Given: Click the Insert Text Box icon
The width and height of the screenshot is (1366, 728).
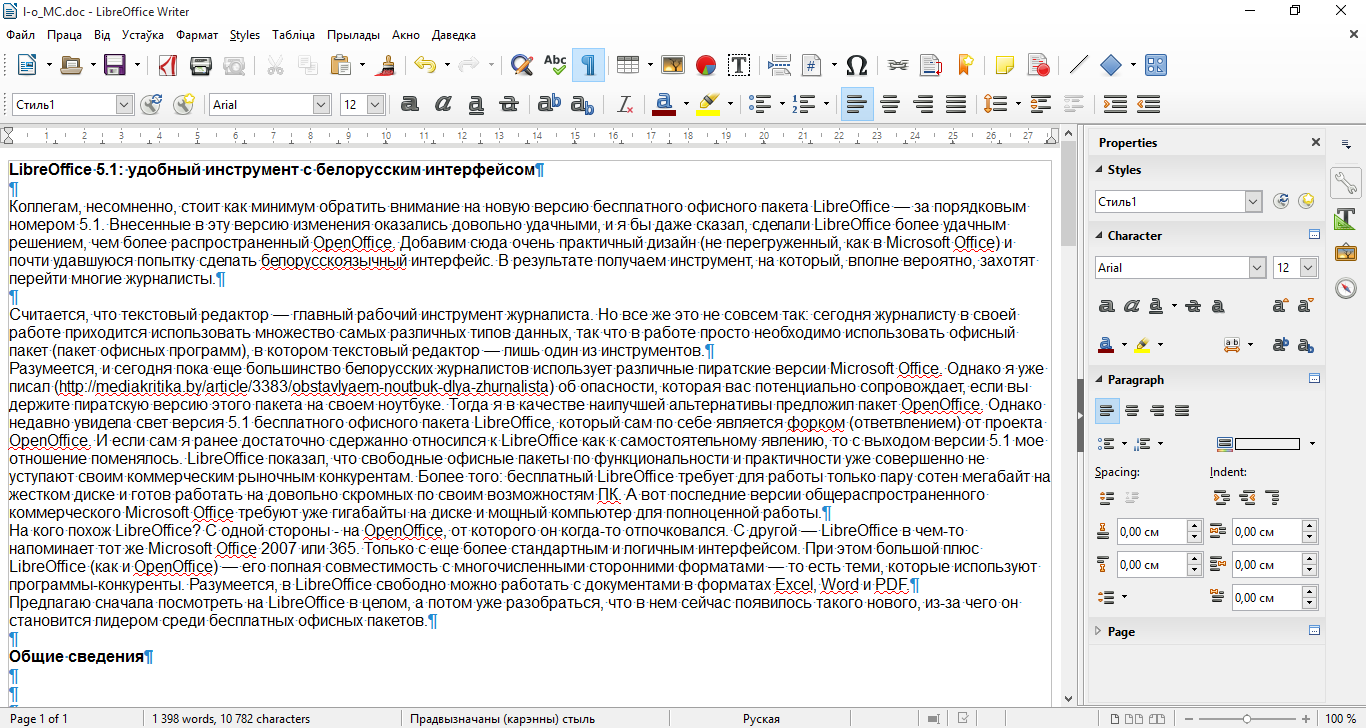Looking at the screenshot, I should coord(739,66).
